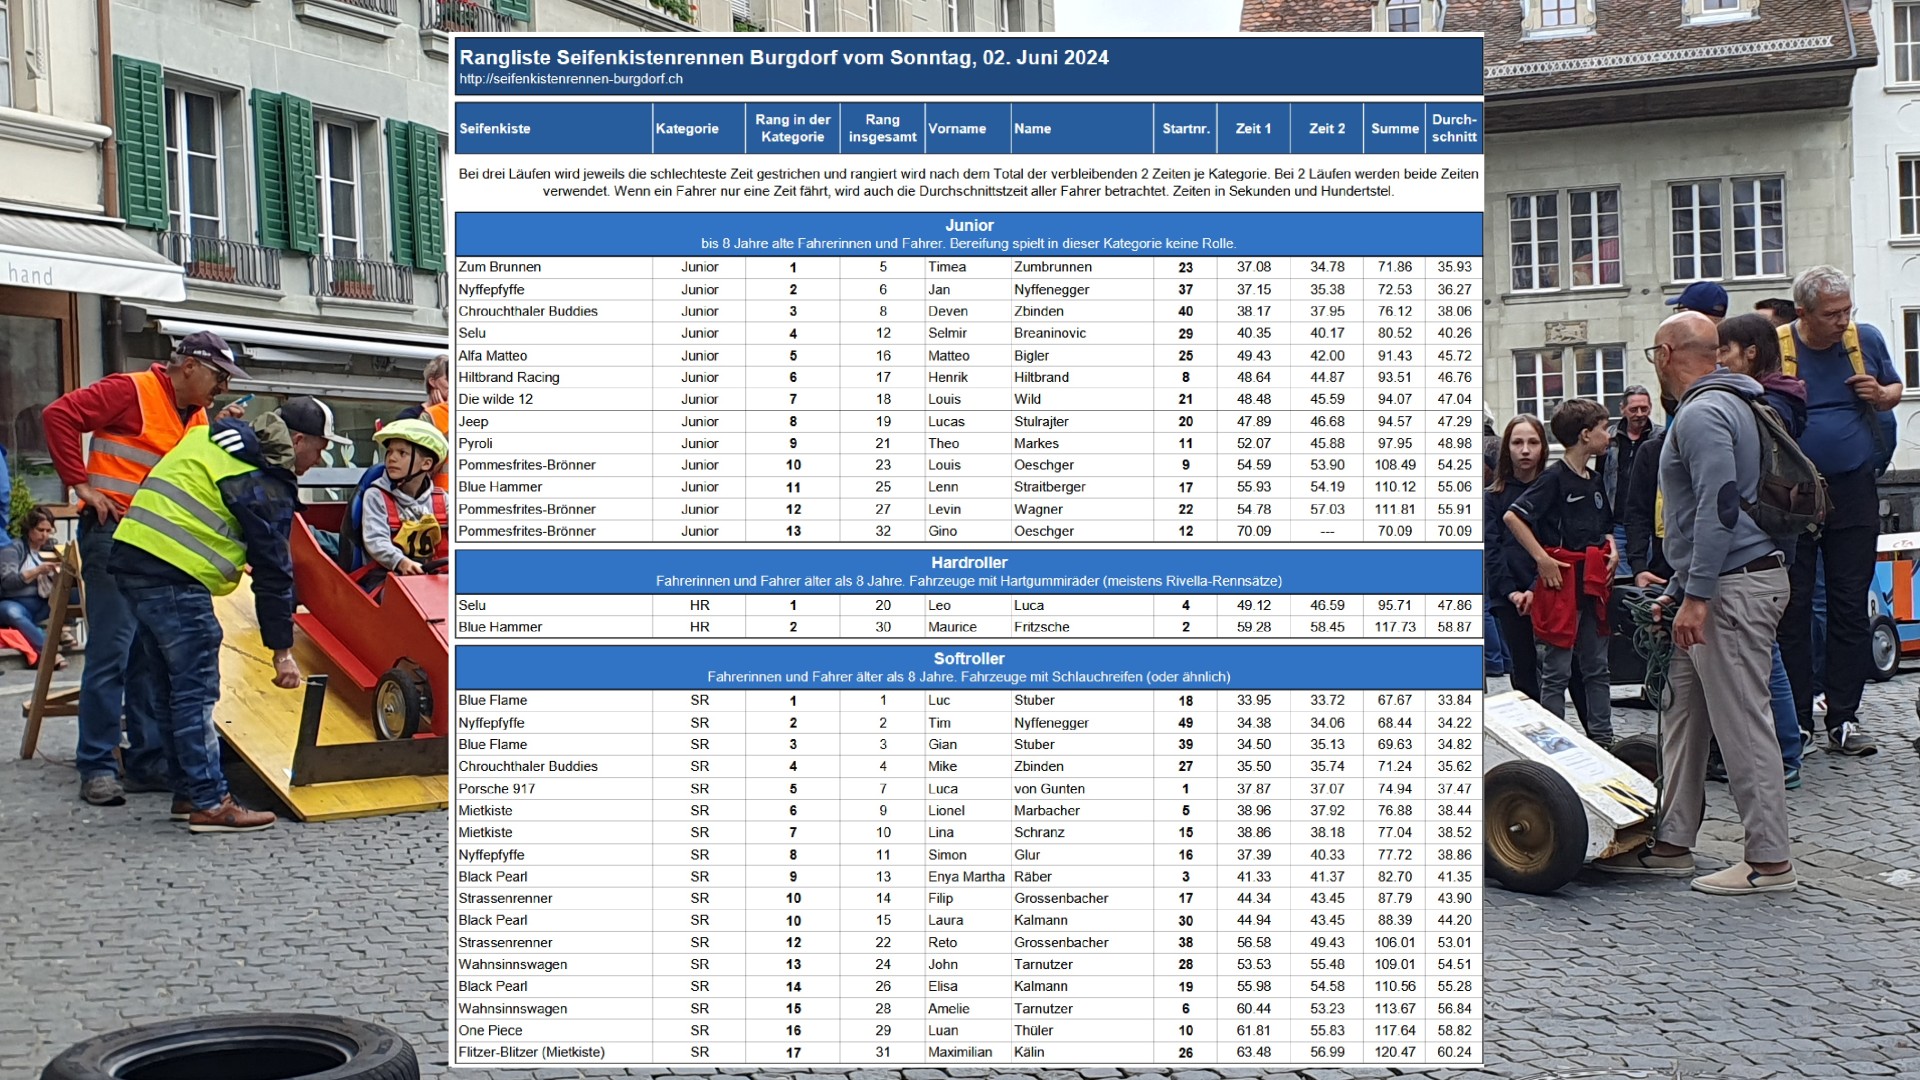Select the Zeit 2 column header

click(x=1327, y=129)
